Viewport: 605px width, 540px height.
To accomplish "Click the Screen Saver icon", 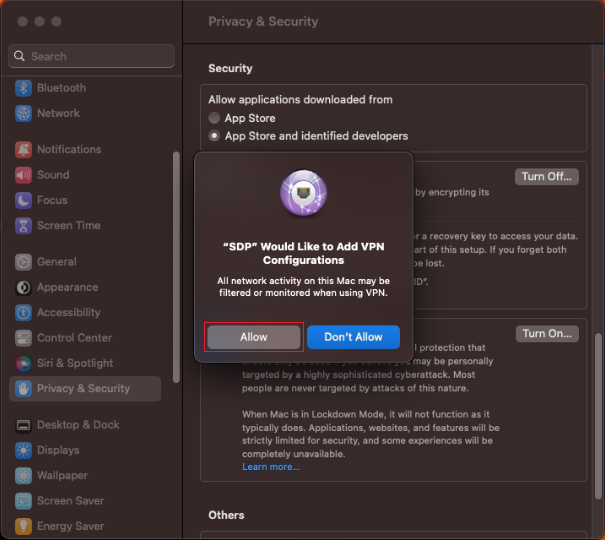I will pos(23,501).
